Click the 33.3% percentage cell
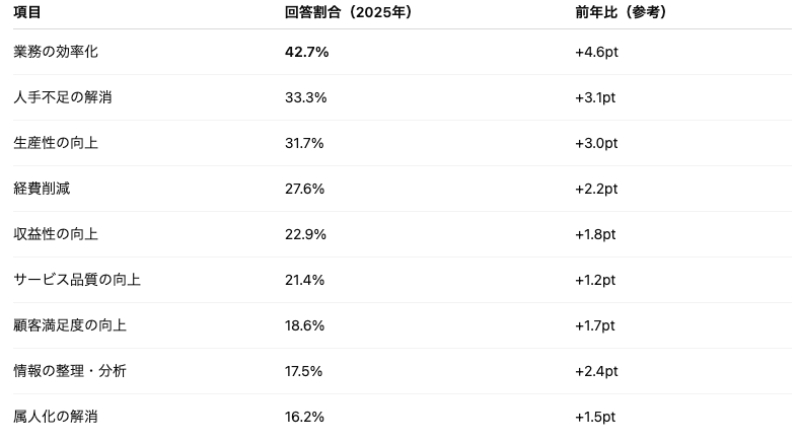Screen dimensions: 800x440 point(305,98)
